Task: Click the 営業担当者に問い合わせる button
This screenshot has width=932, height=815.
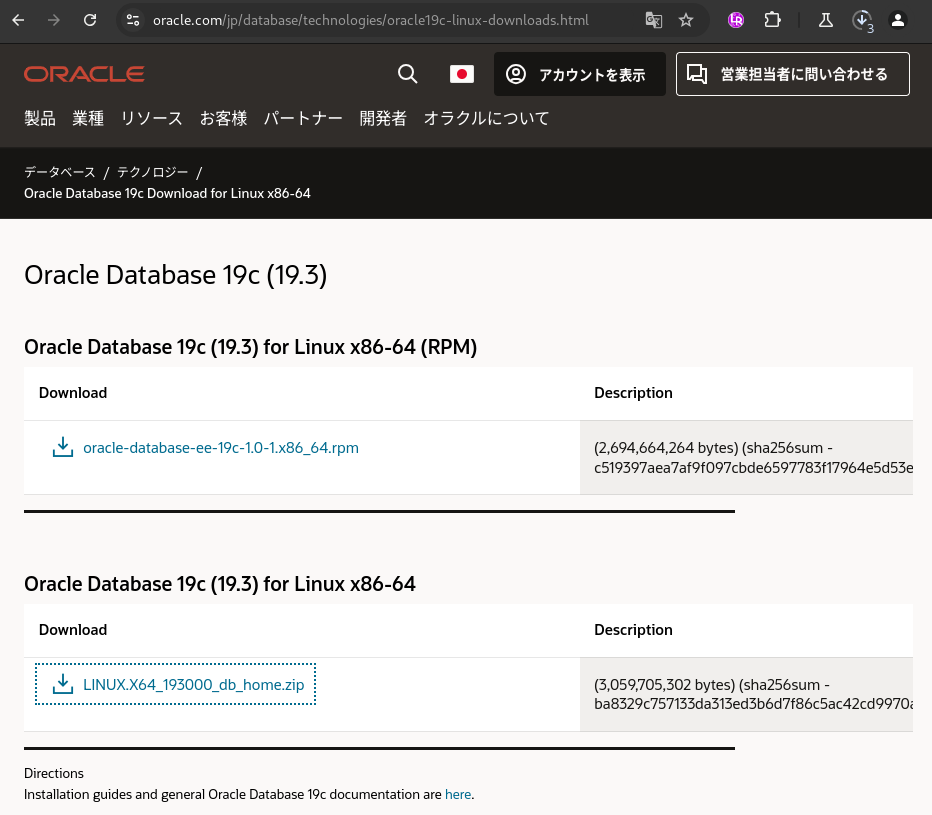Action: (792, 73)
